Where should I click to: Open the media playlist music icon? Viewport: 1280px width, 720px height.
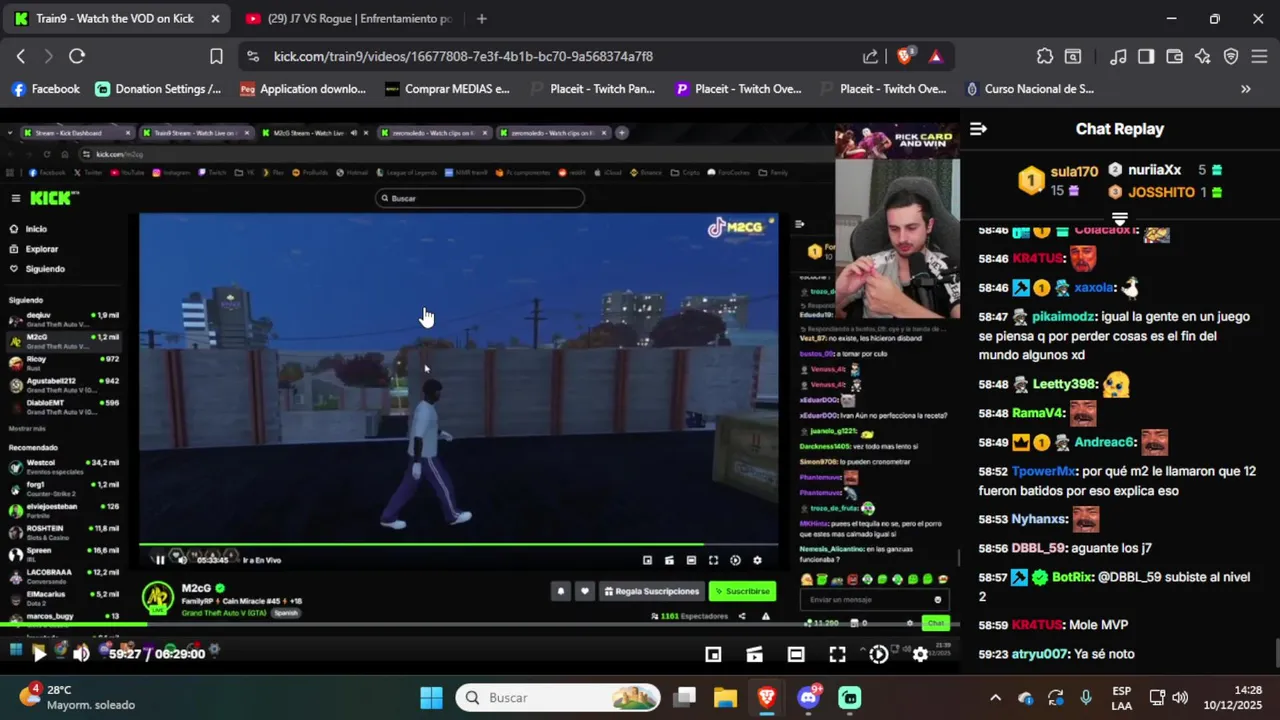pyautogui.click(x=1119, y=57)
